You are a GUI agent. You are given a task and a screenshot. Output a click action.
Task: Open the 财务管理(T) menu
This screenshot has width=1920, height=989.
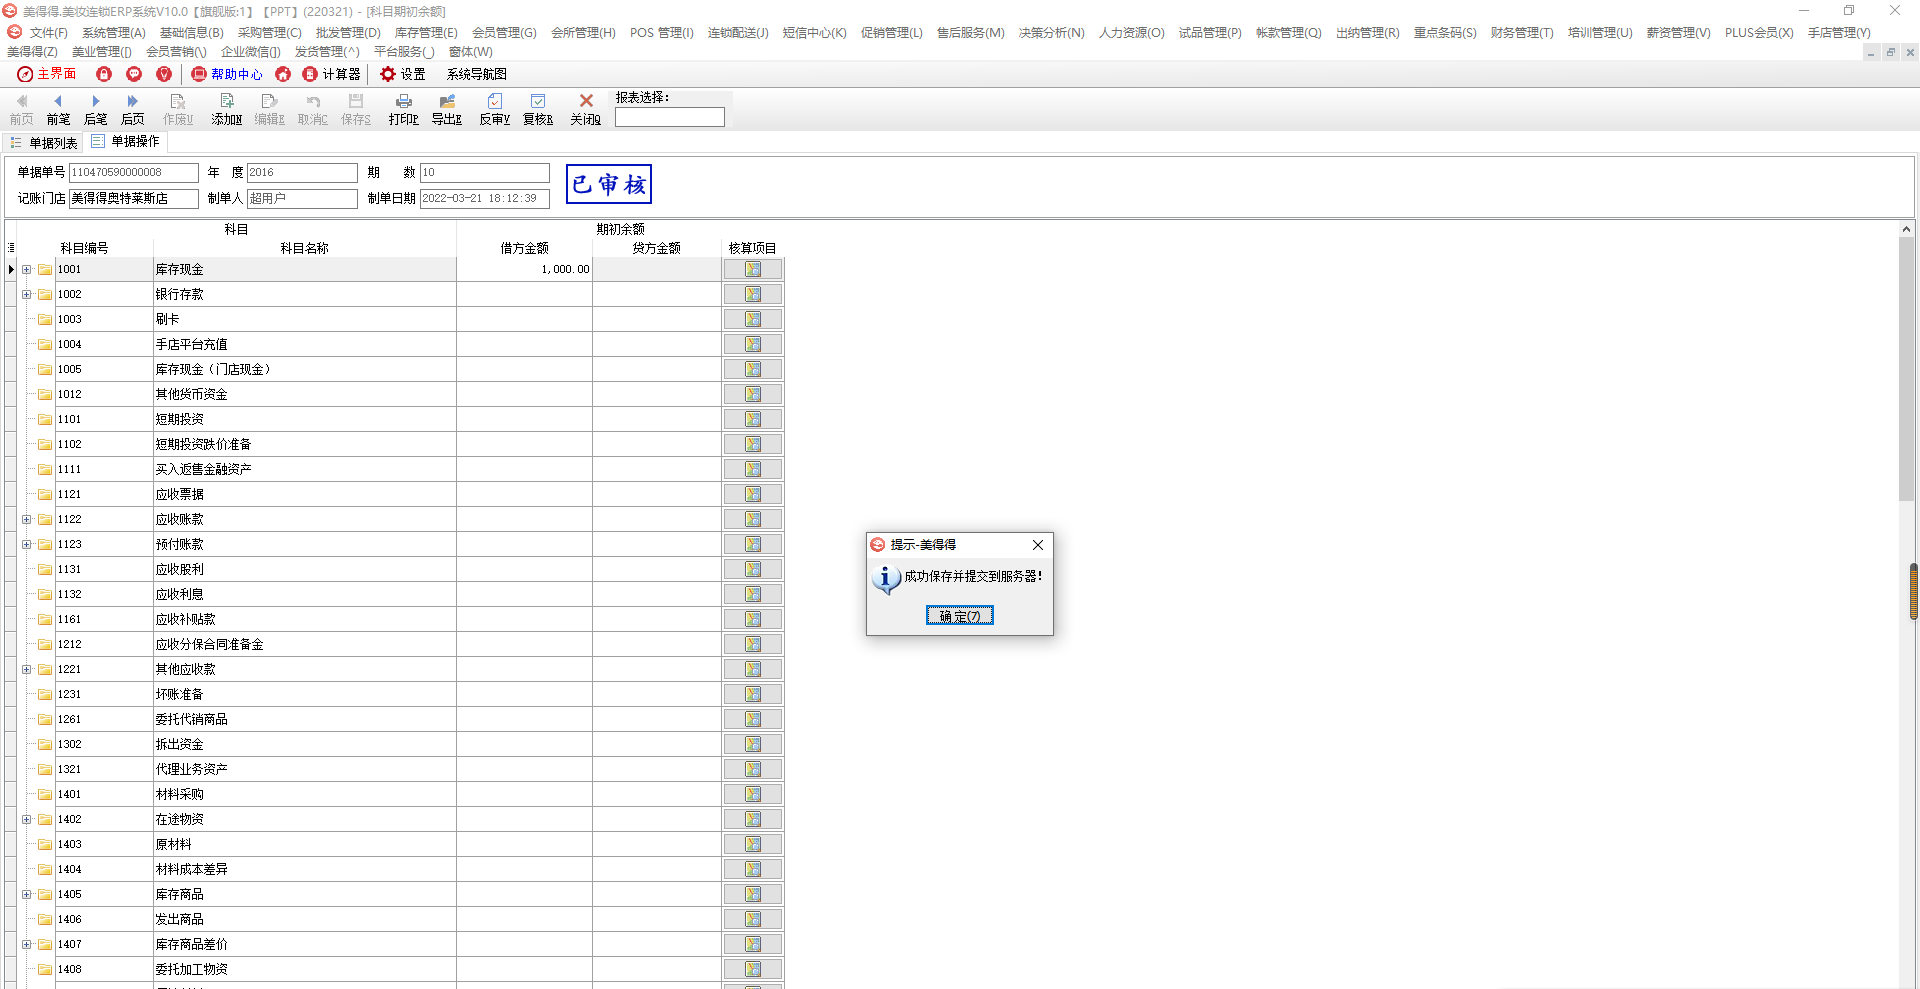pyautogui.click(x=1522, y=33)
